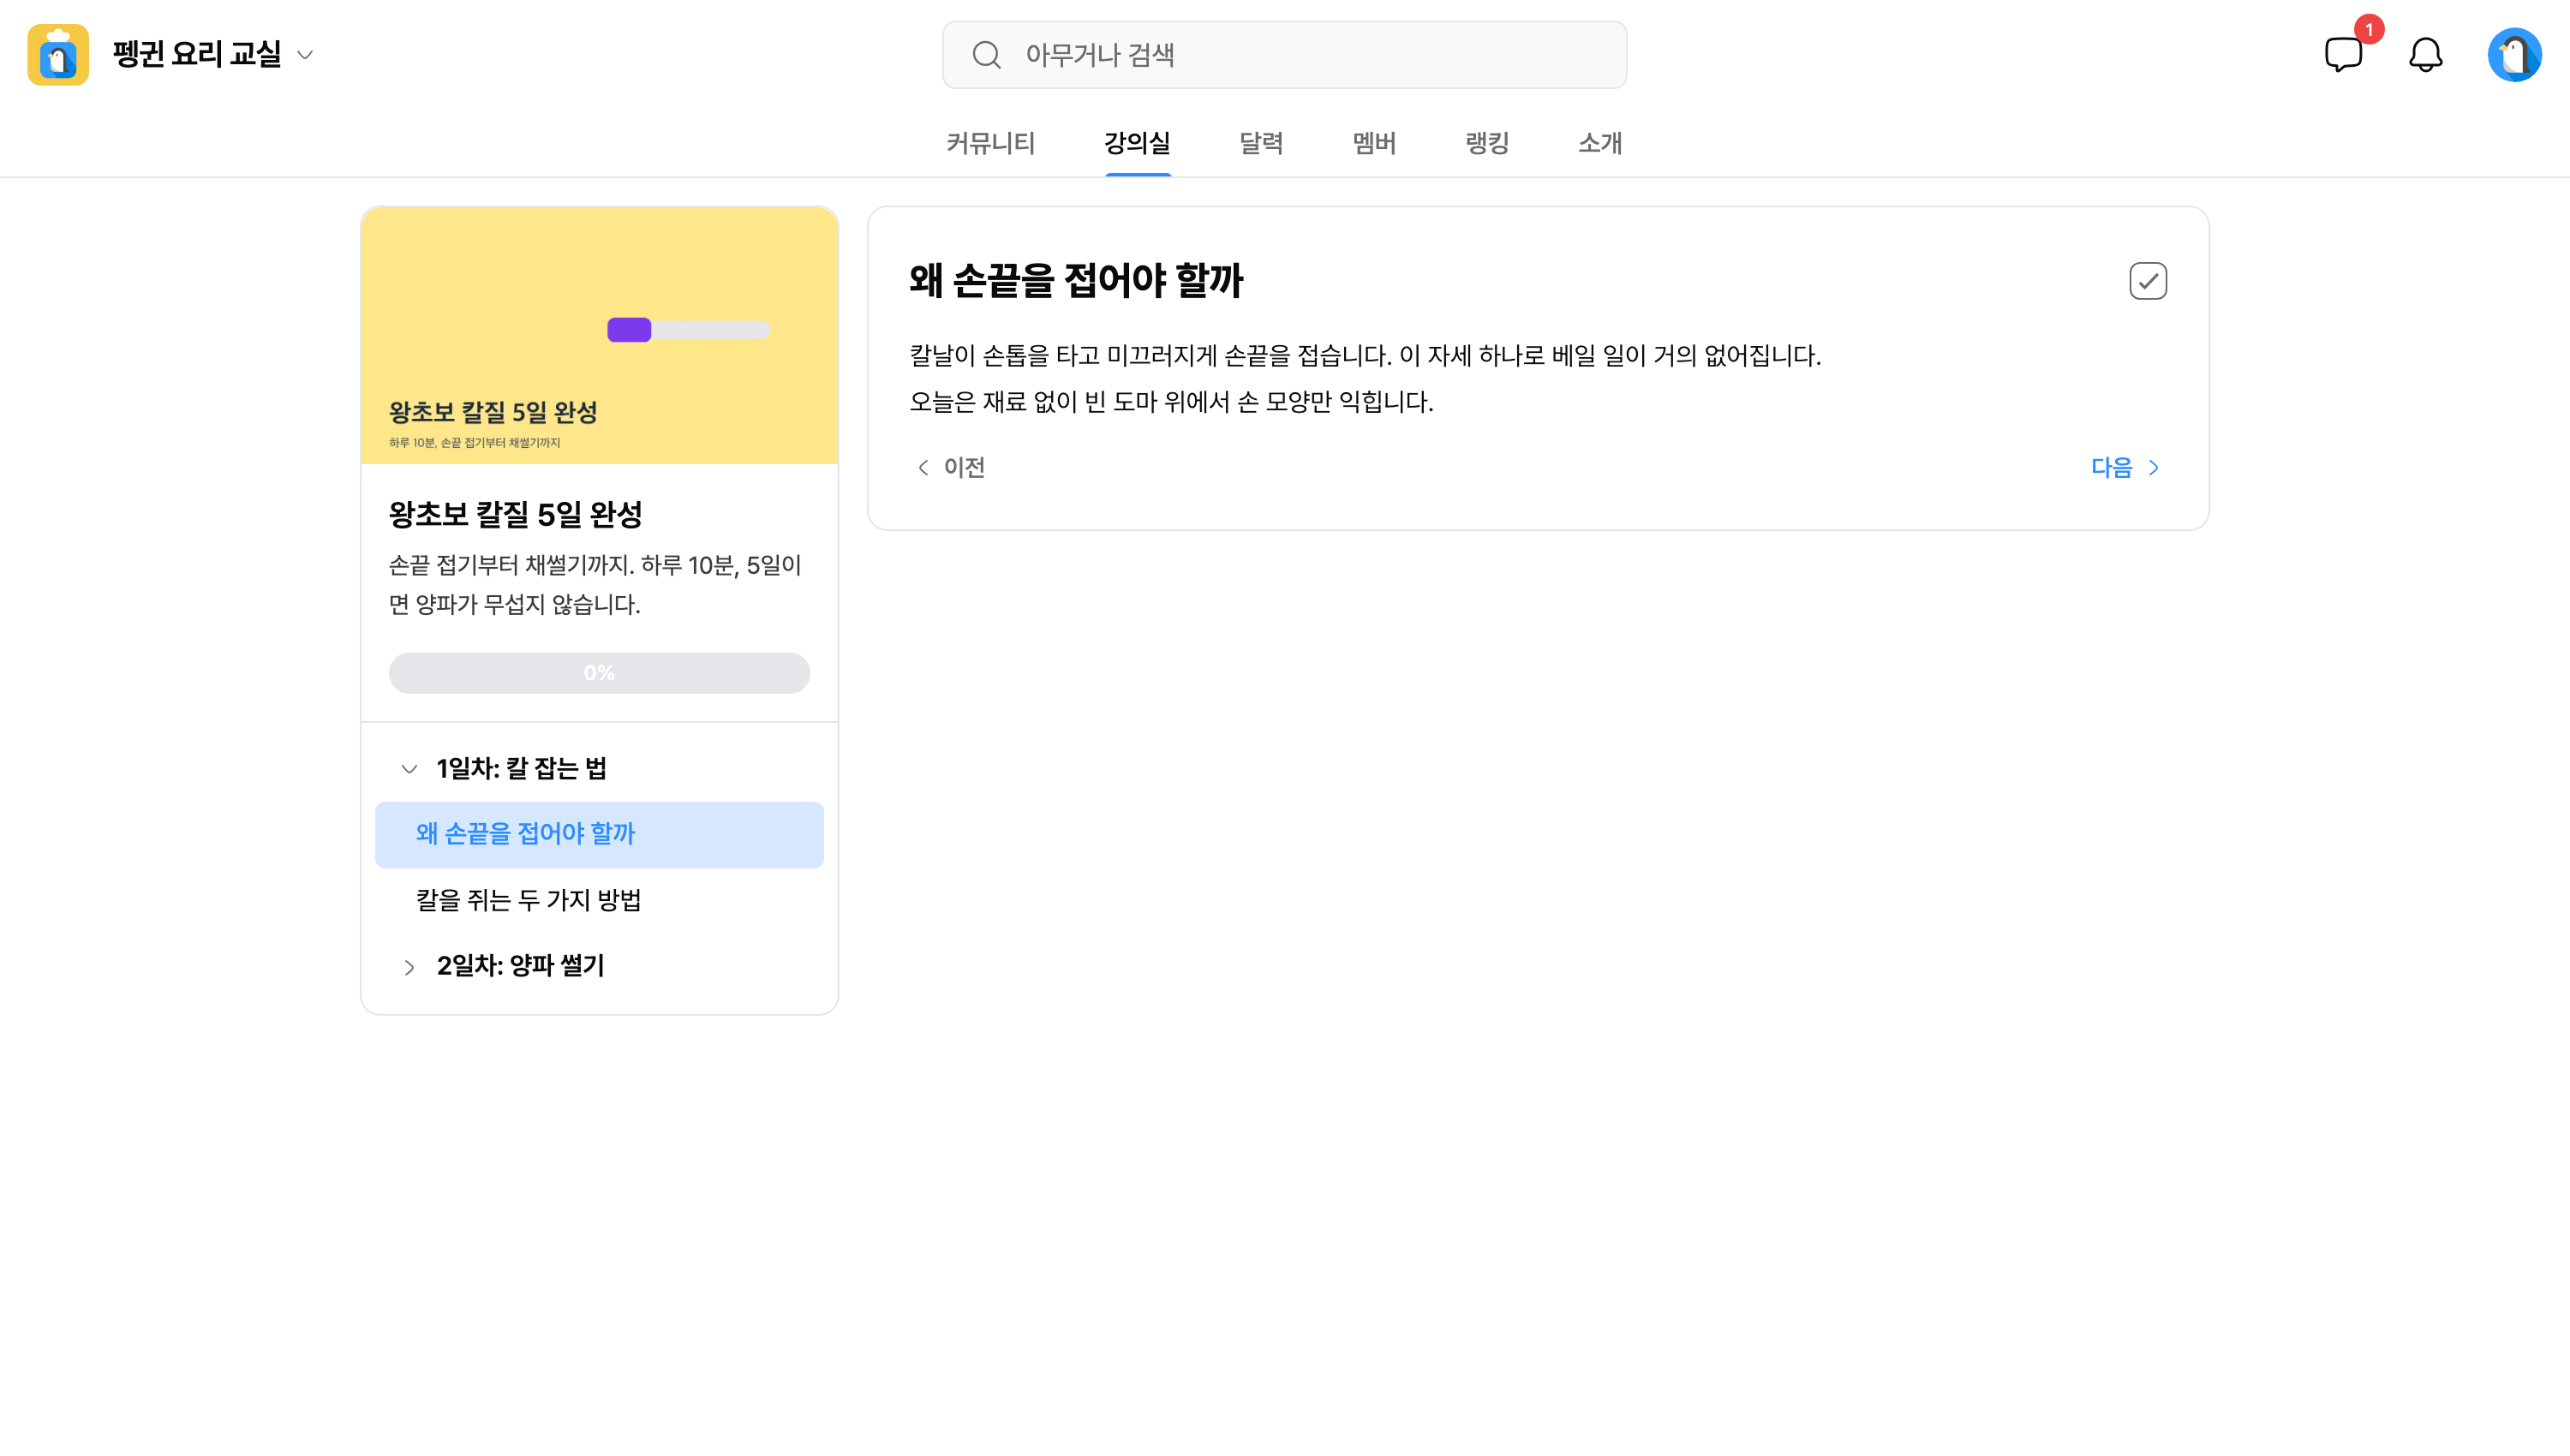Click the 펭귄 요리 교실 logo icon
2570x1456 pixels.
pyautogui.click(x=58, y=55)
